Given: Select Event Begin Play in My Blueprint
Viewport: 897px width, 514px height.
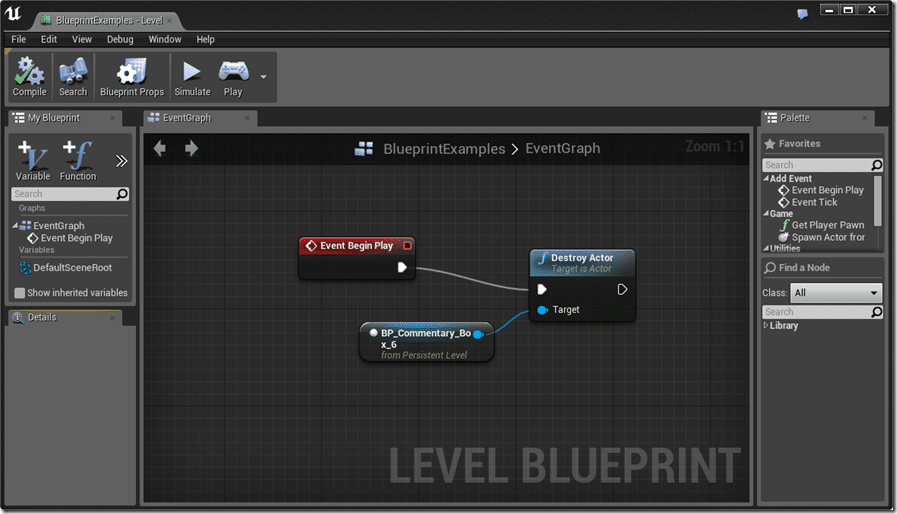Looking at the screenshot, I should [x=77, y=238].
